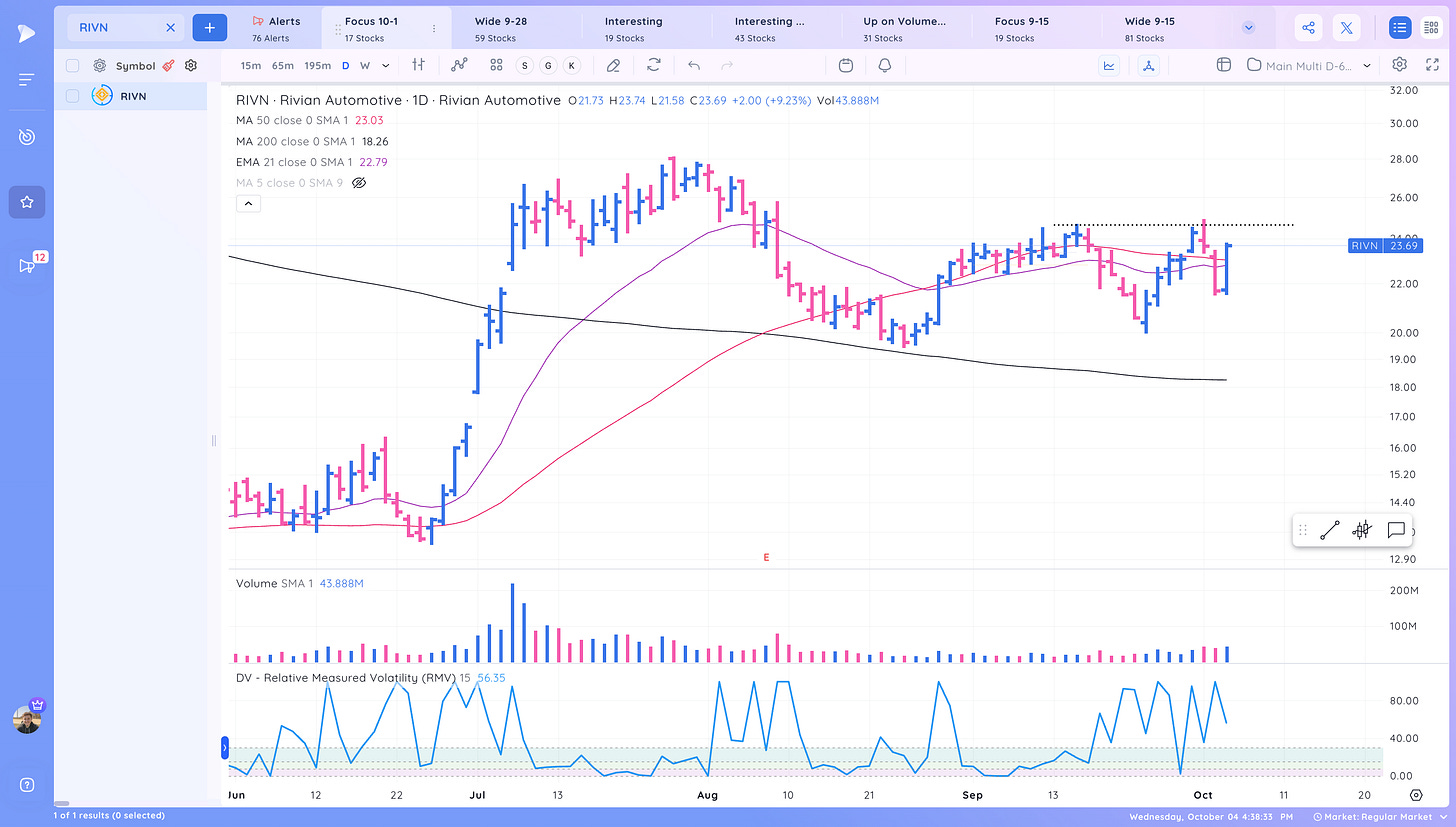This screenshot has width=1456, height=827.
Task: Check the select-all checkbox by Symbol
Action: point(72,65)
